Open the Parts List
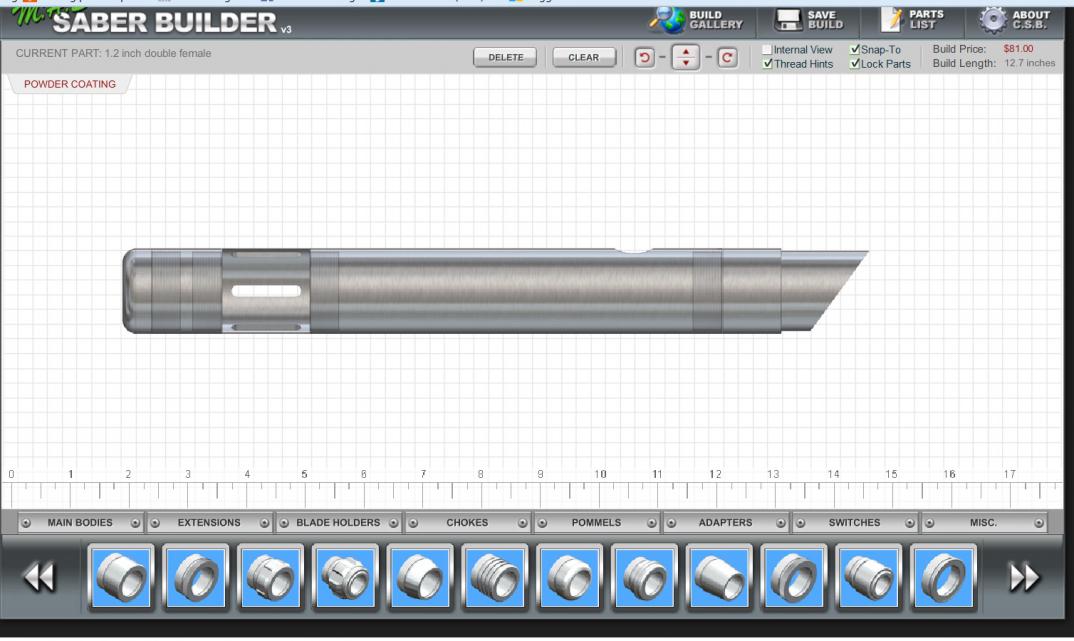Image resolution: width=1074 pixels, height=641 pixels. click(895, 19)
